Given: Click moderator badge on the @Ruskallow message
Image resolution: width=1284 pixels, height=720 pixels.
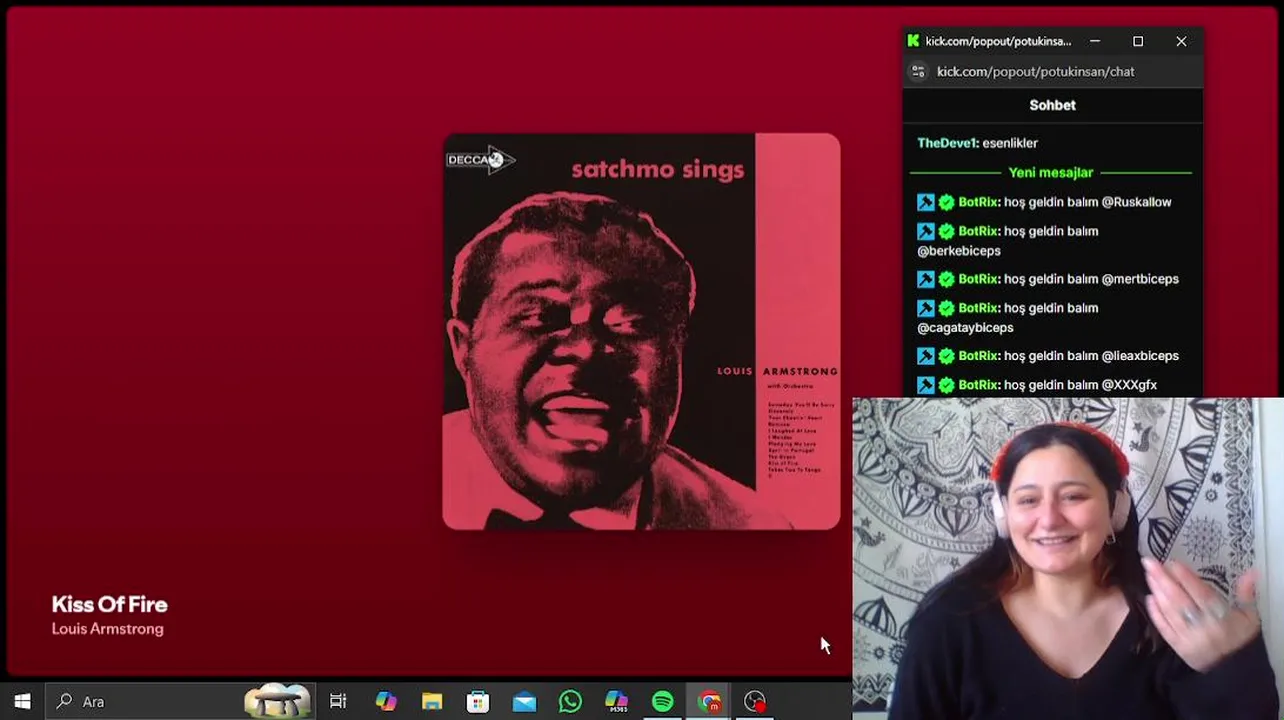Looking at the screenshot, I should pos(926,202).
